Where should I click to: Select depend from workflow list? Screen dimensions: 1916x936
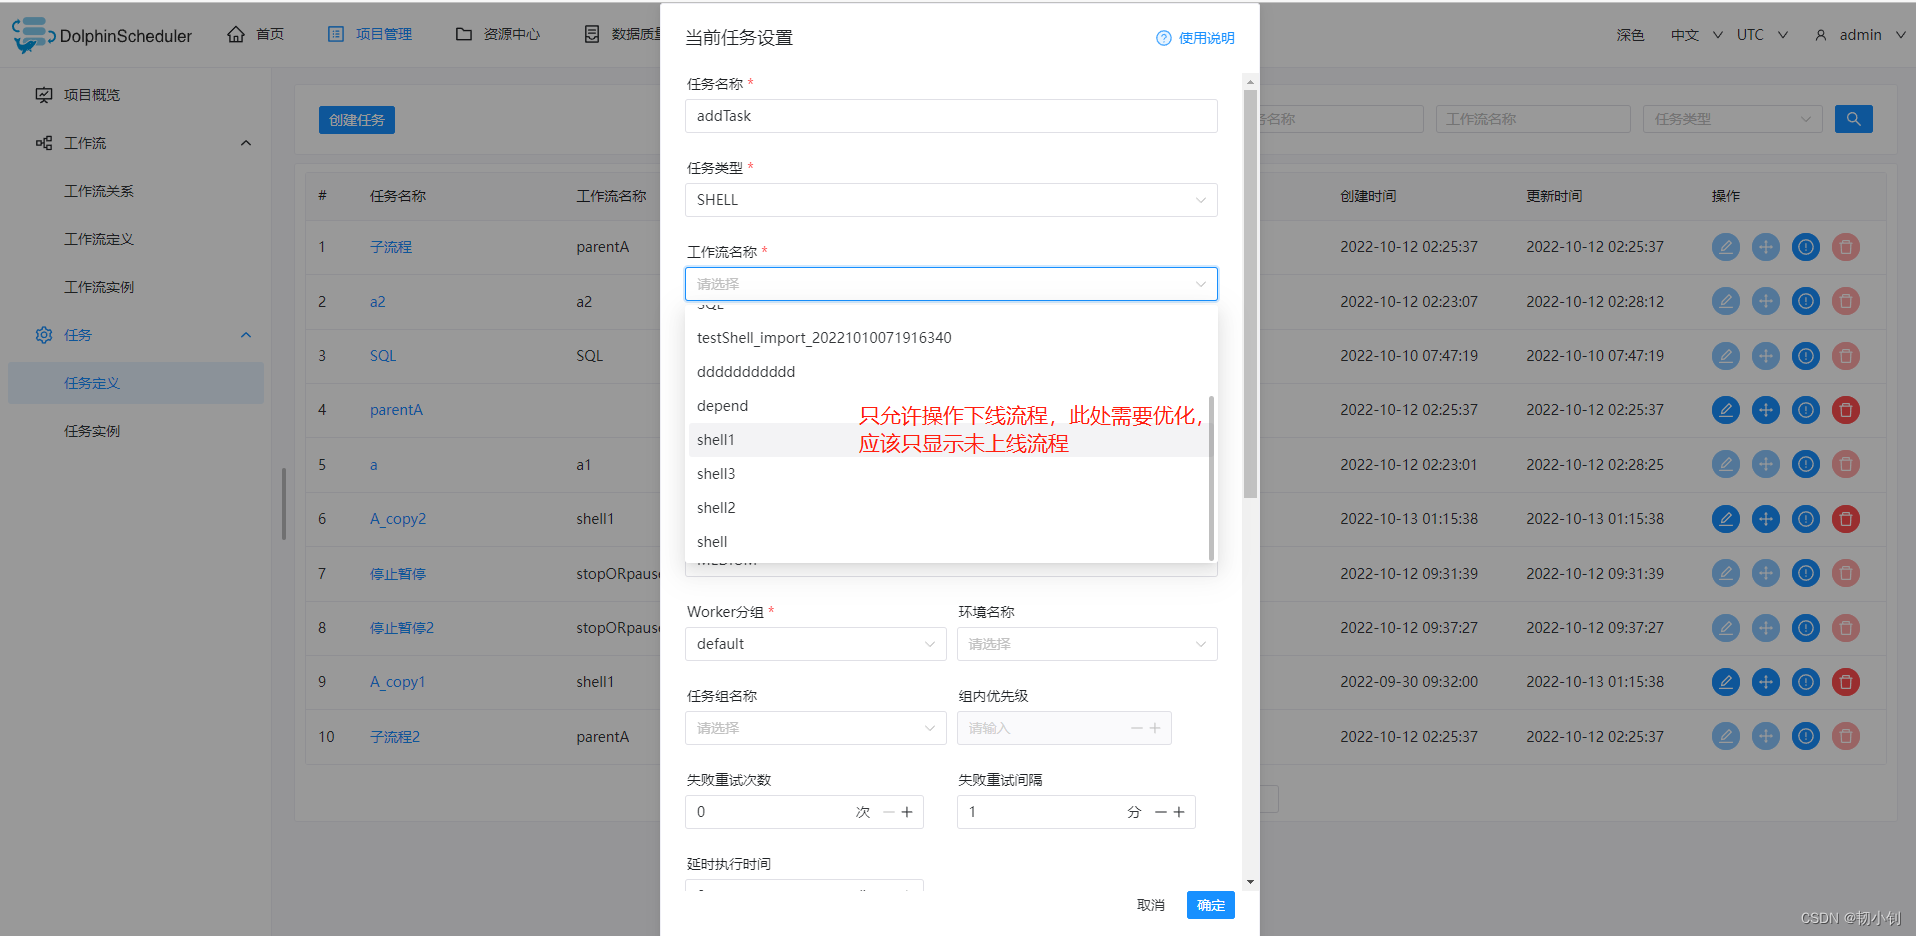(948, 406)
